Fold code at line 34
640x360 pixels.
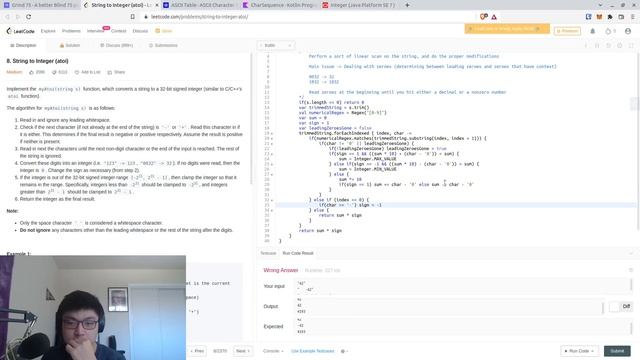pos(272,210)
